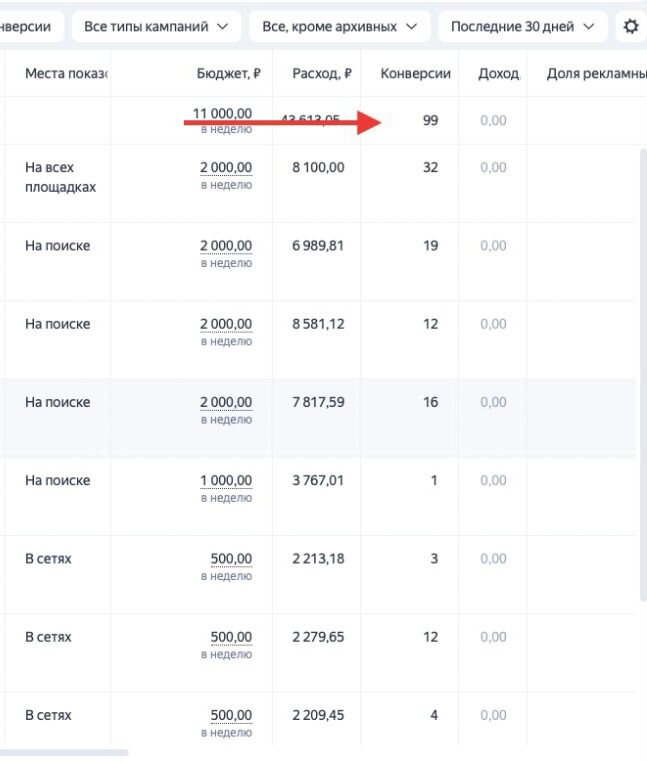Image resolution: width=647 pixels, height=762 pixels.
Task: Click the "Места показов" column header
Action: [65, 74]
